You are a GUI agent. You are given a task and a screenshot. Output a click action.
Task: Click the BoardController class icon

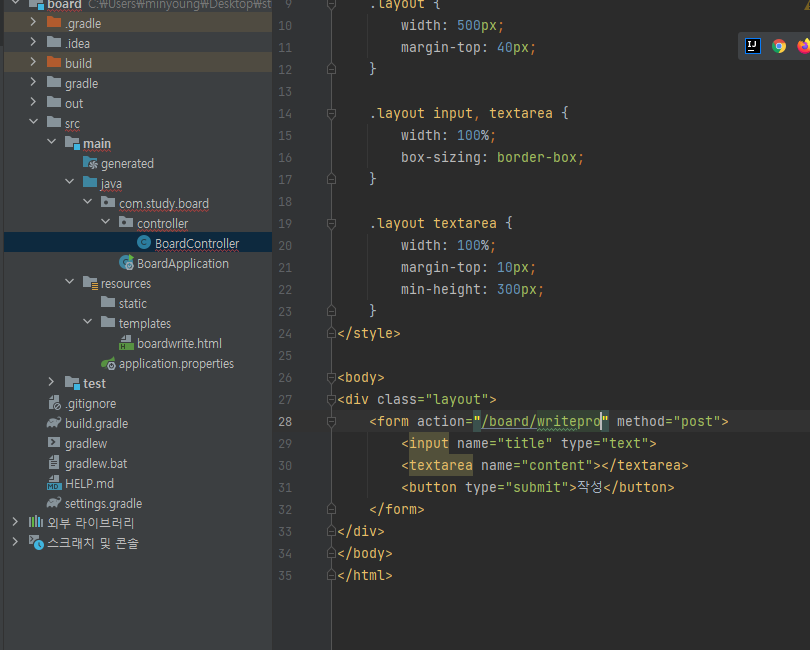pos(144,242)
